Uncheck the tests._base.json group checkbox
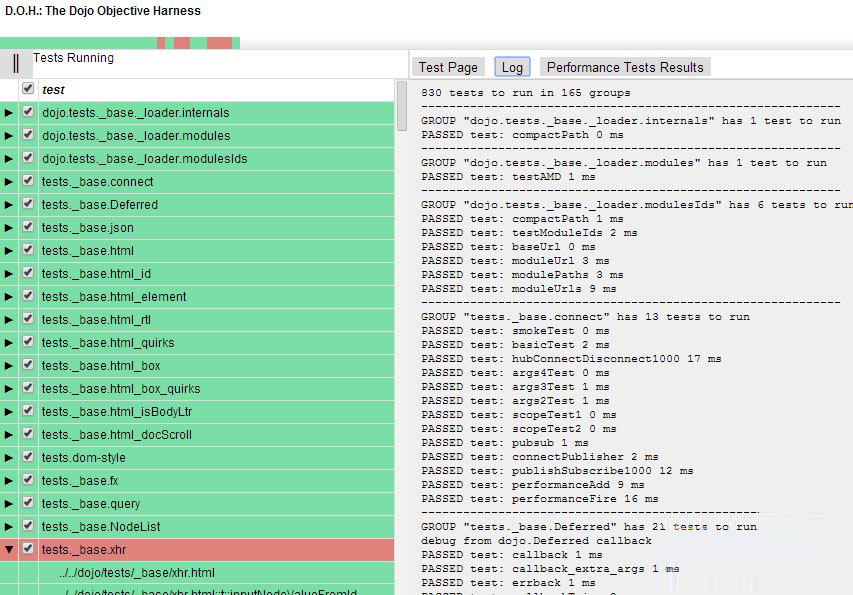The width and height of the screenshot is (853, 595). pyautogui.click(x=28, y=227)
